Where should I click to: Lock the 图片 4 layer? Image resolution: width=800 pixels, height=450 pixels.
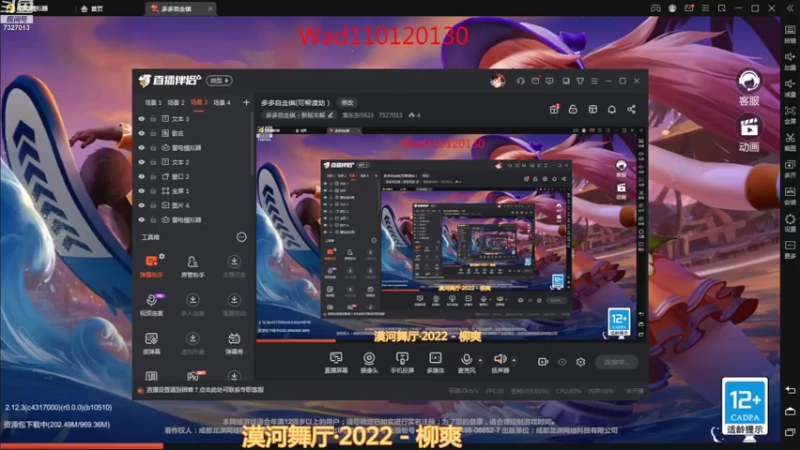[x=153, y=205]
